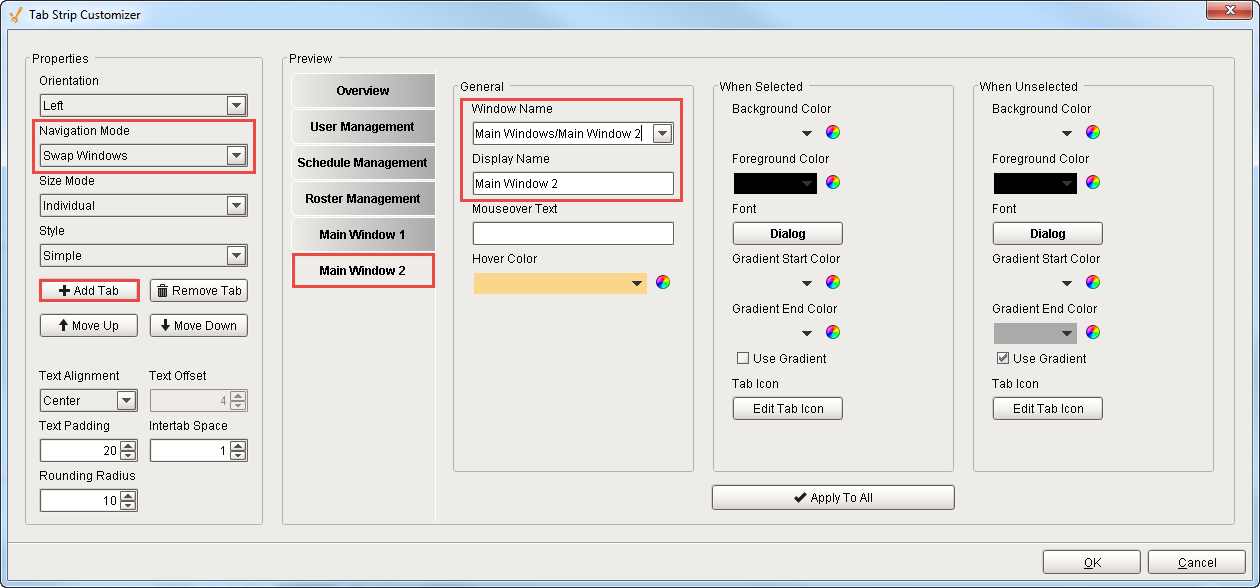Enable Use Gradient under When Selected

pyautogui.click(x=743, y=358)
